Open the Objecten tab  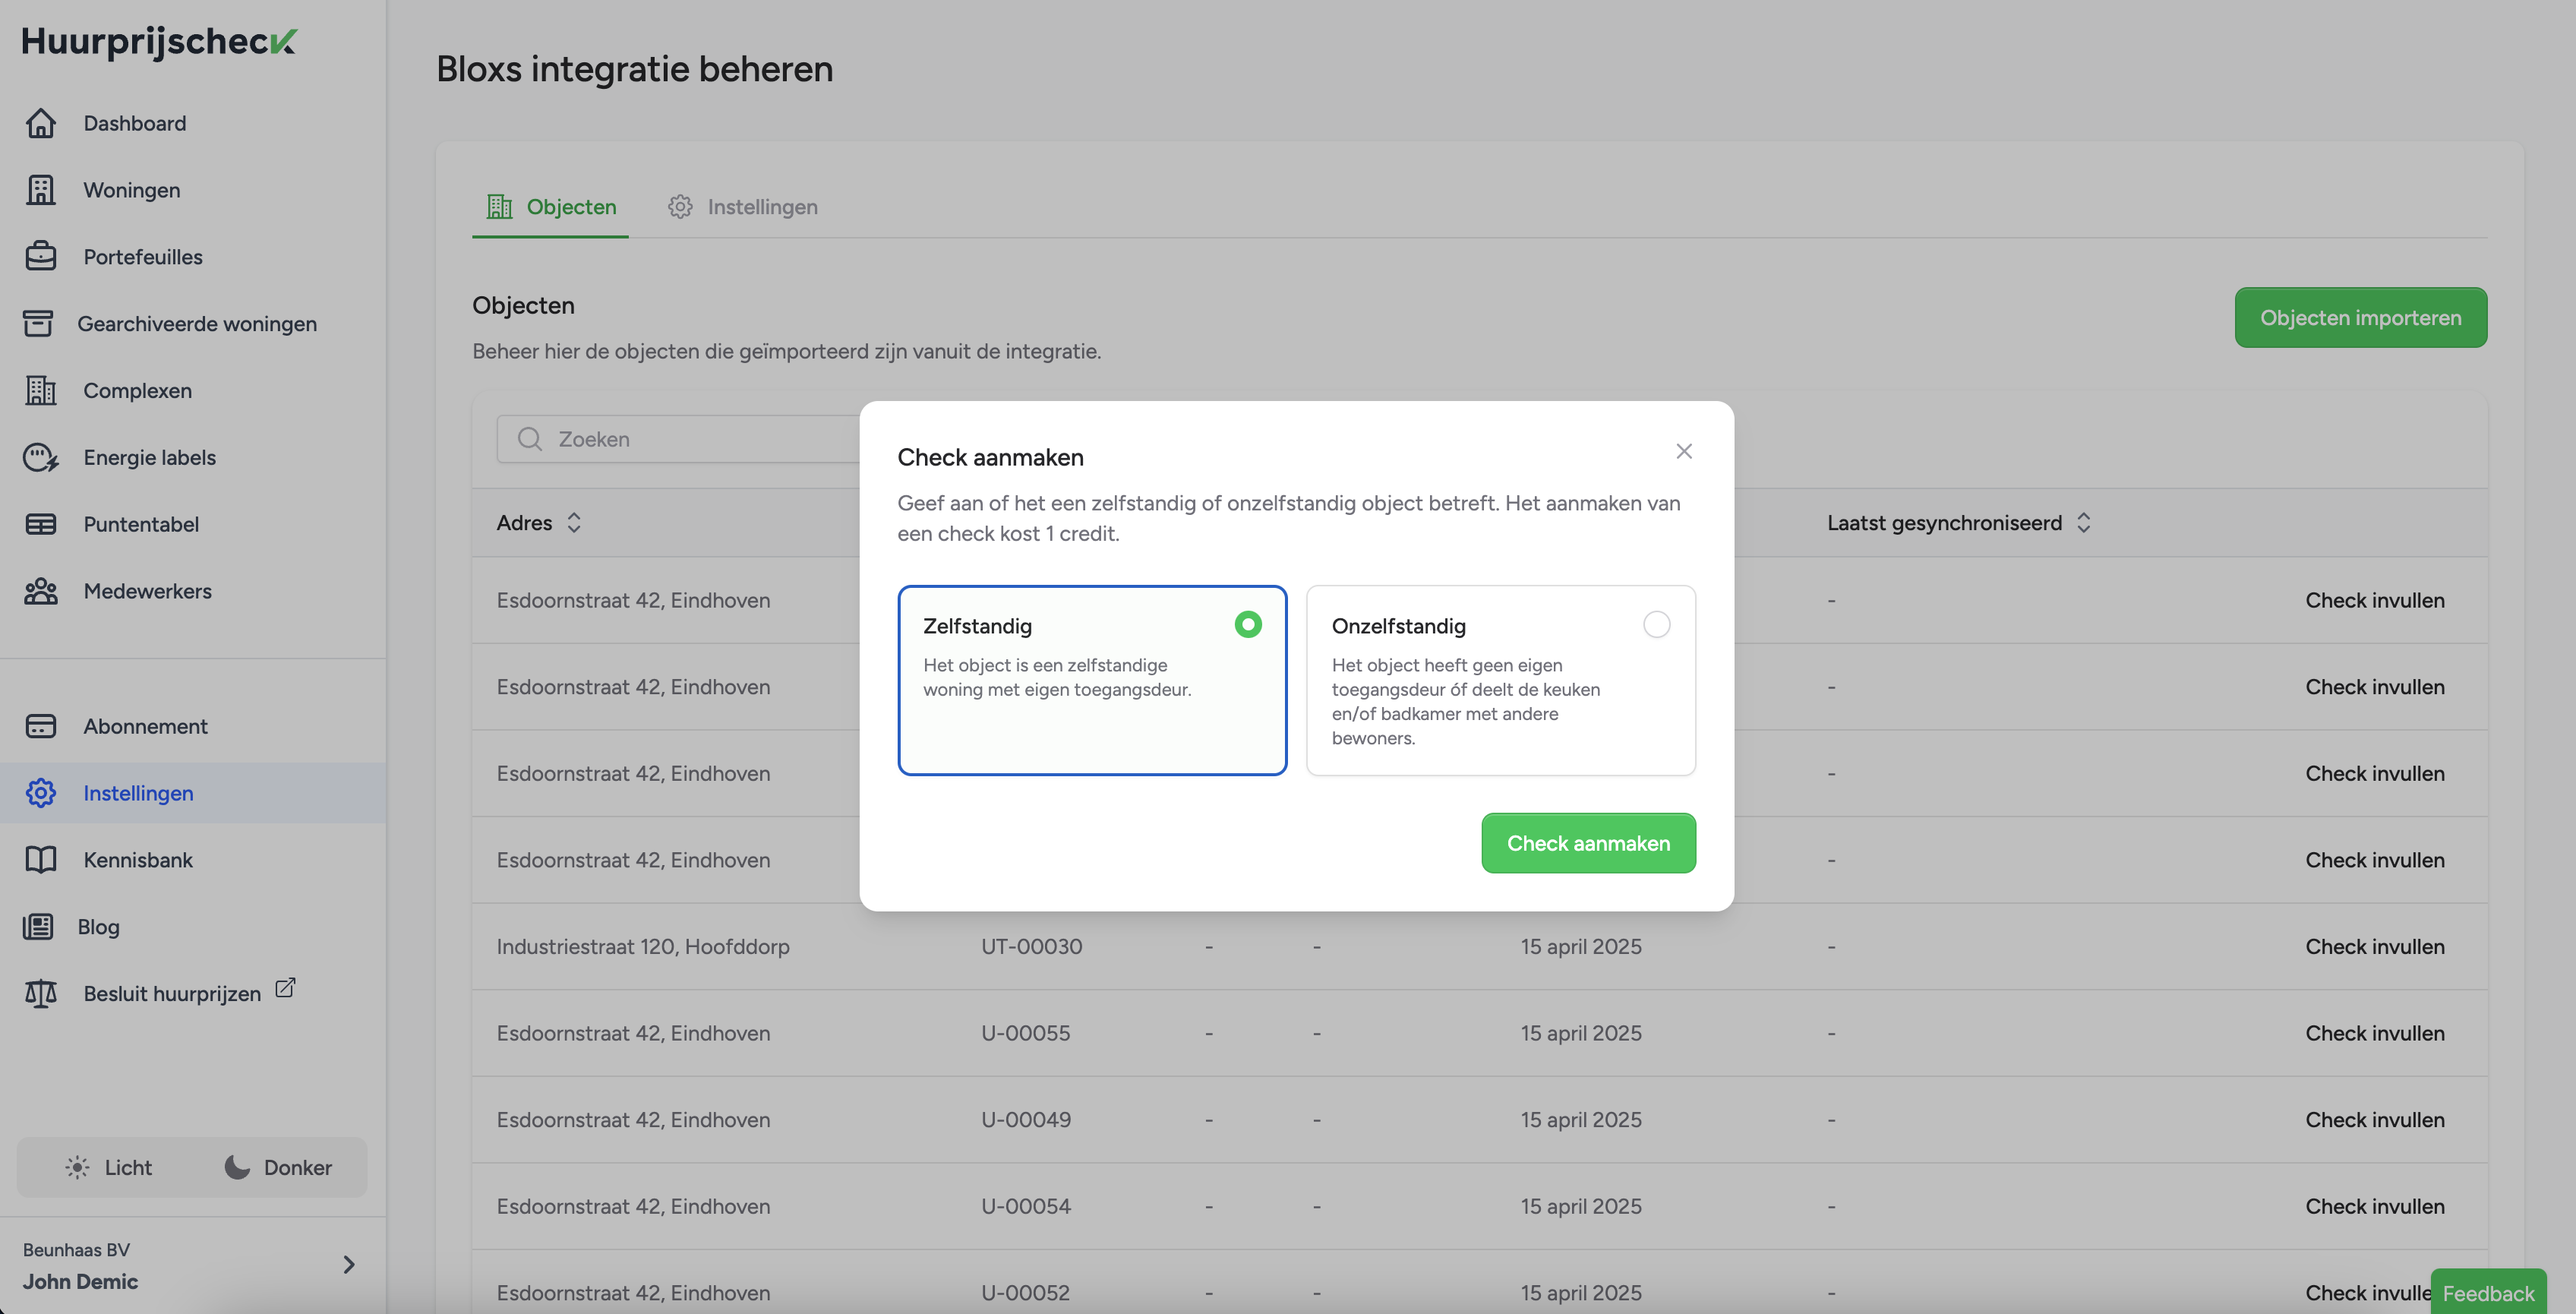551,207
